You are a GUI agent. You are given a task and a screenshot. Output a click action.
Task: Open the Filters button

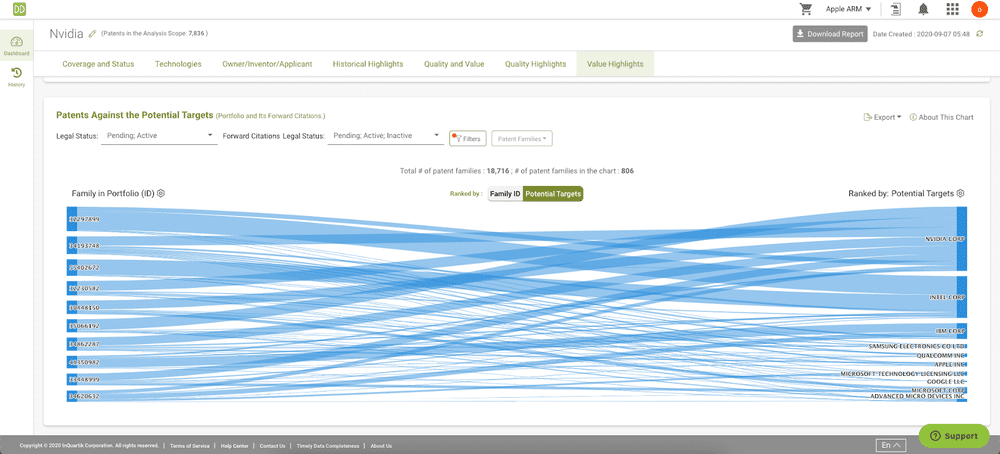pos(468,138)
